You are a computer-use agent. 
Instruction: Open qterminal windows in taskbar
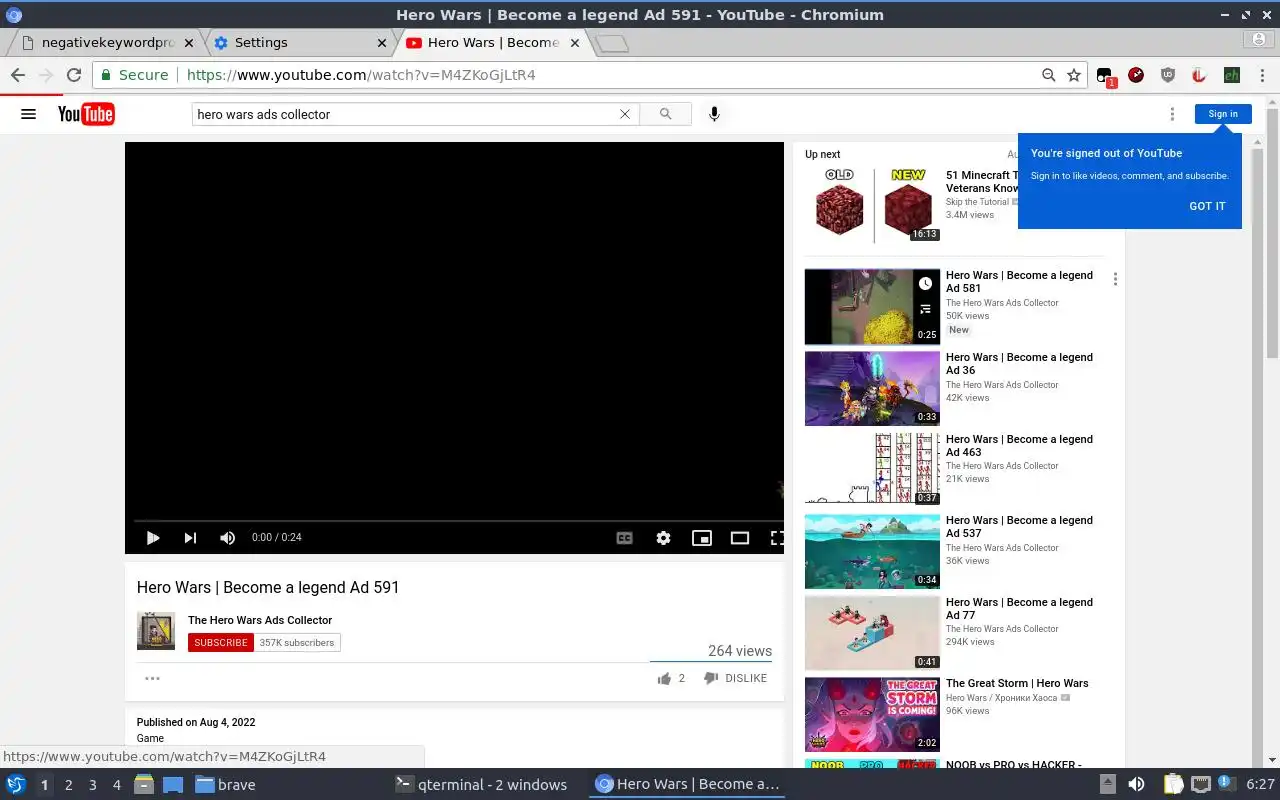point(481,785)
